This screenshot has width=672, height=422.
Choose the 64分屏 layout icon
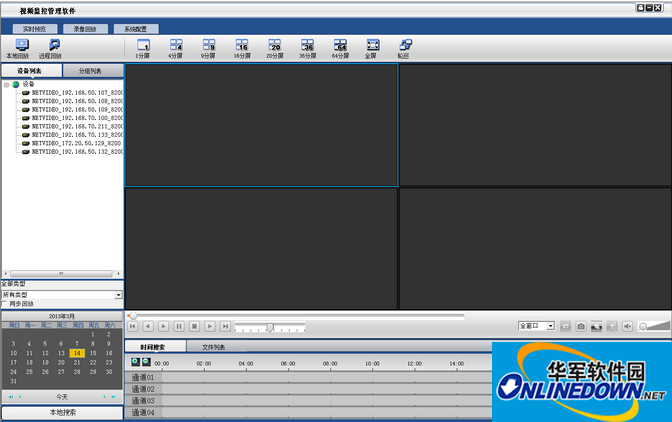pos(341,46)
